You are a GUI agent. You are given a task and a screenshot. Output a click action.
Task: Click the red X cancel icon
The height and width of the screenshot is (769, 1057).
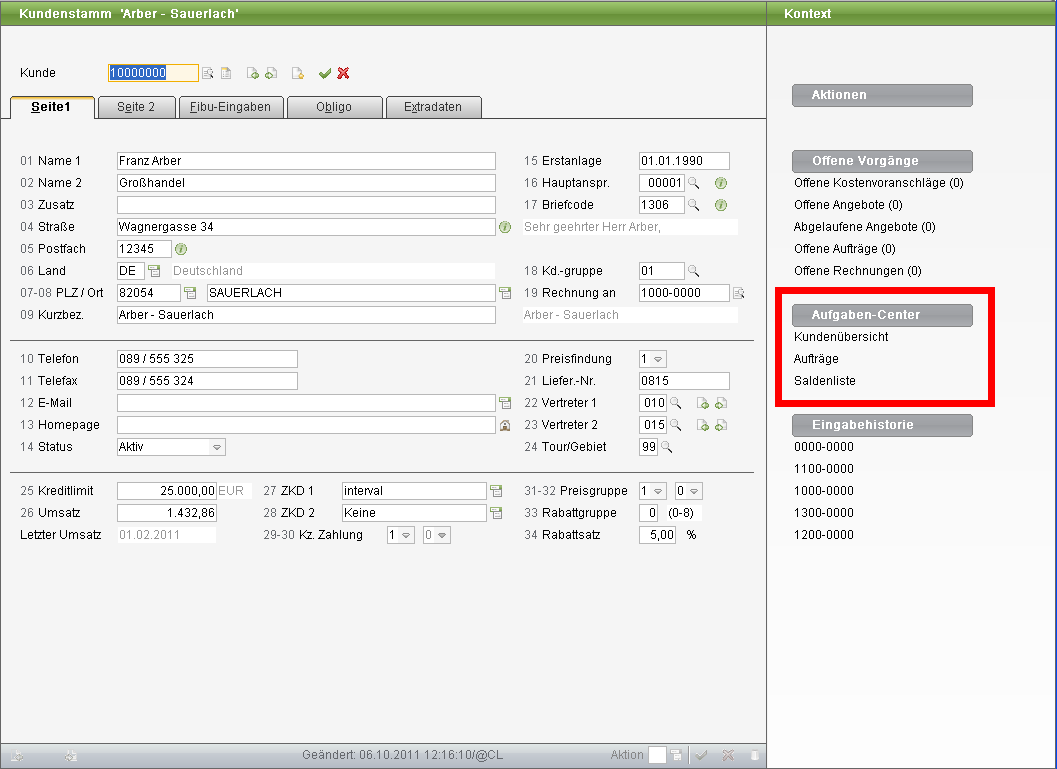click(344, 73)
